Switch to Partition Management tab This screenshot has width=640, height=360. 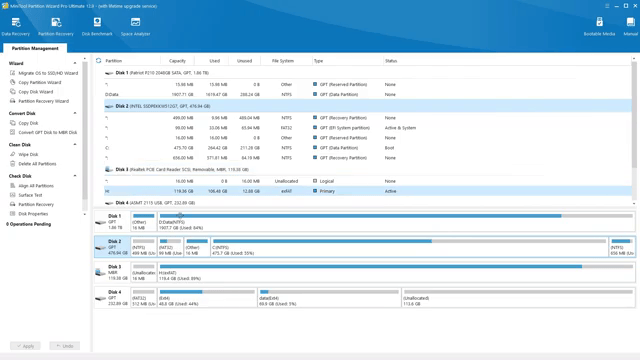[35, 48]
